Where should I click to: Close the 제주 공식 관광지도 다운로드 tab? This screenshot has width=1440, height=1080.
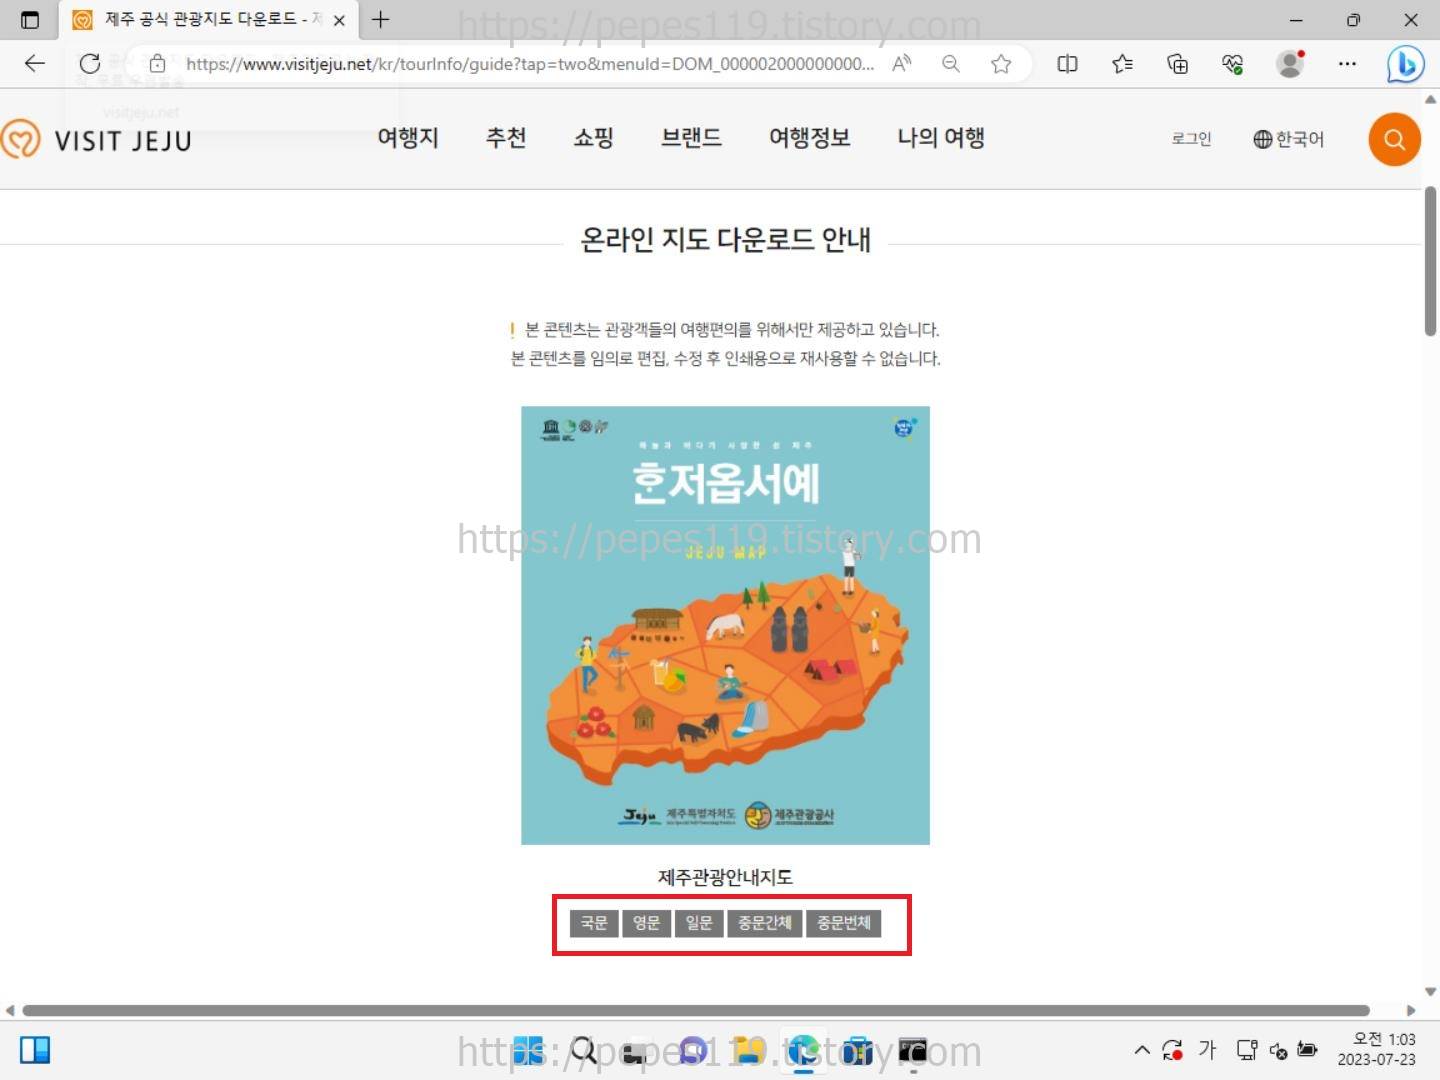click(x=339, y=20)
